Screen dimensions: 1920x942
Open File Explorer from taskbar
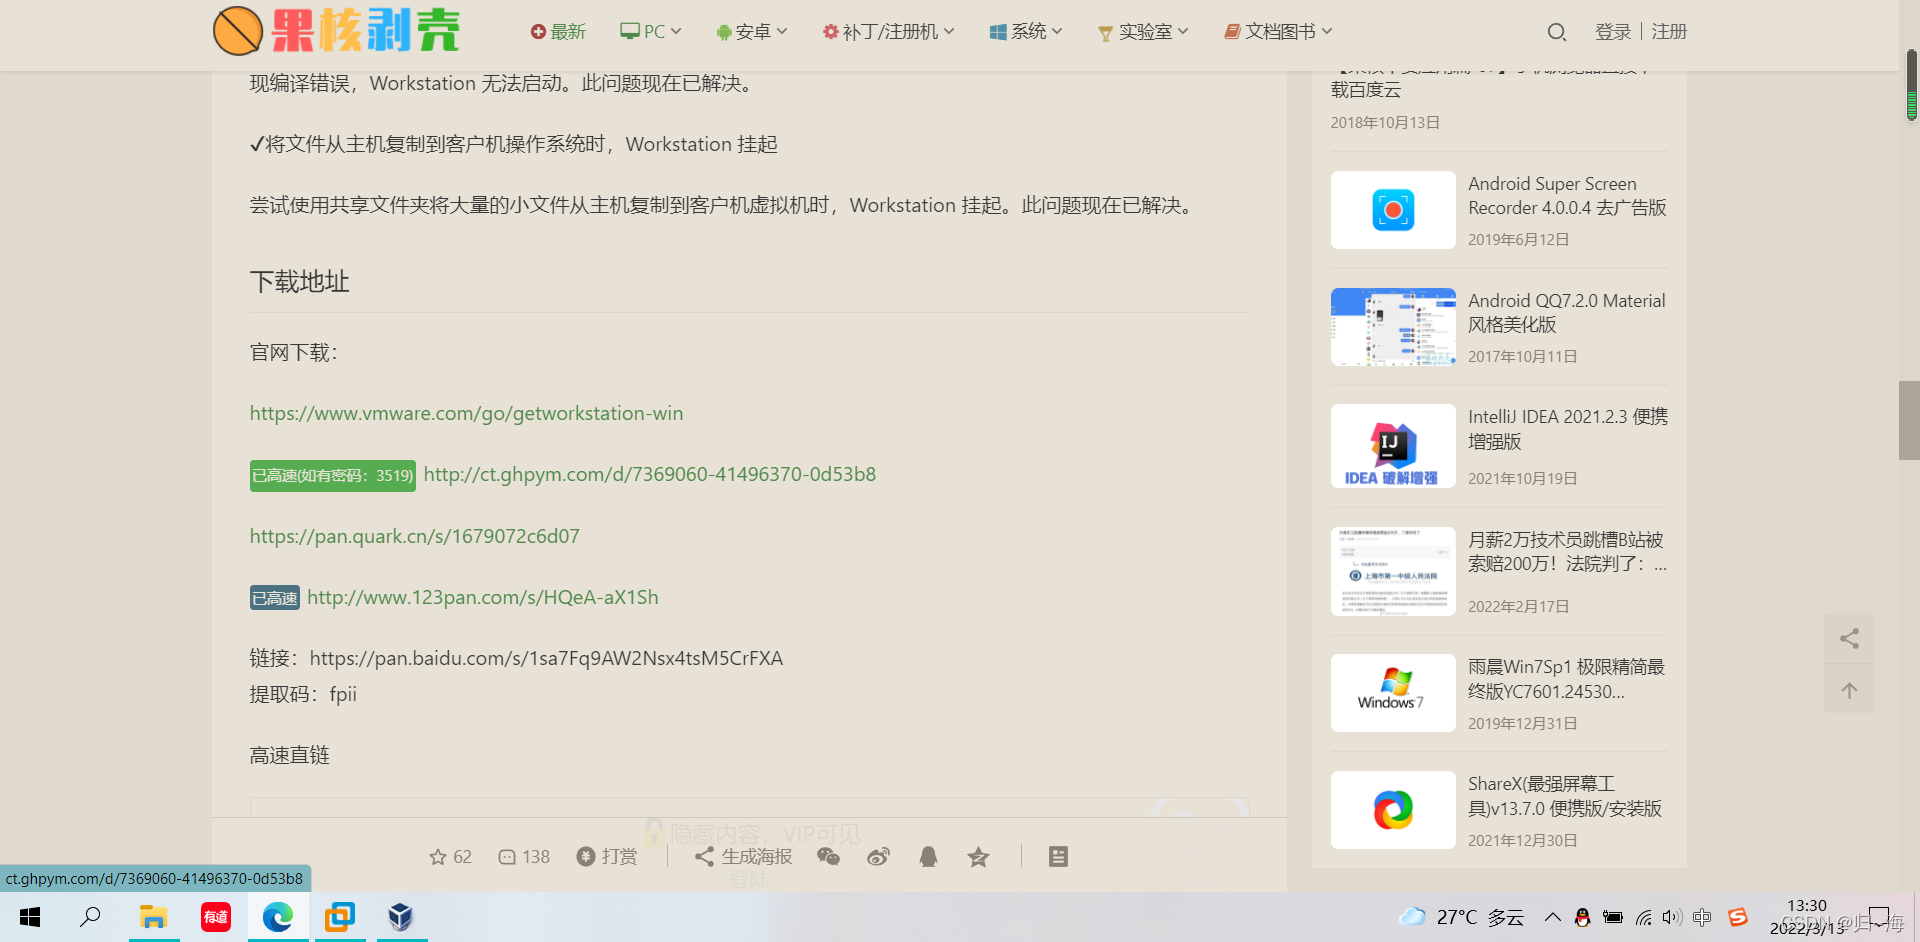coord(153,917)
